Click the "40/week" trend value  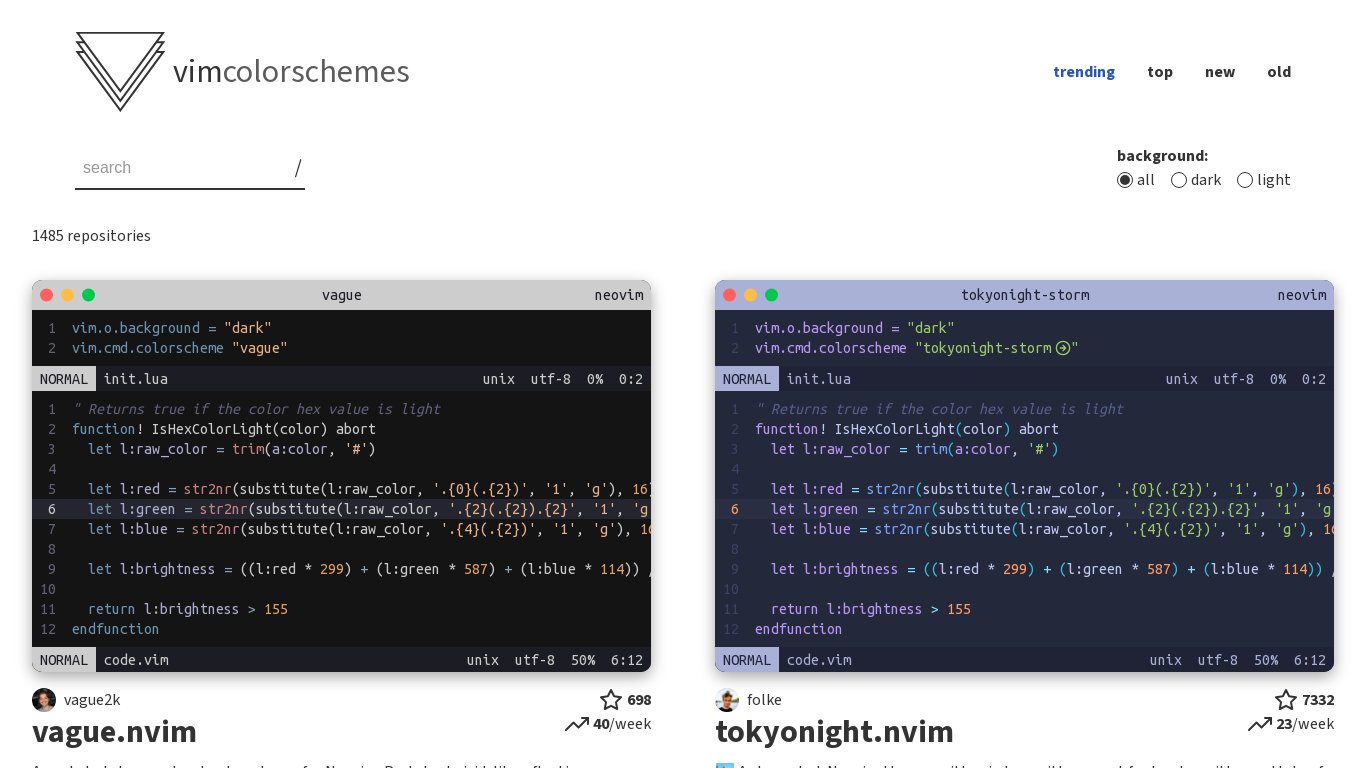(622, 724)
